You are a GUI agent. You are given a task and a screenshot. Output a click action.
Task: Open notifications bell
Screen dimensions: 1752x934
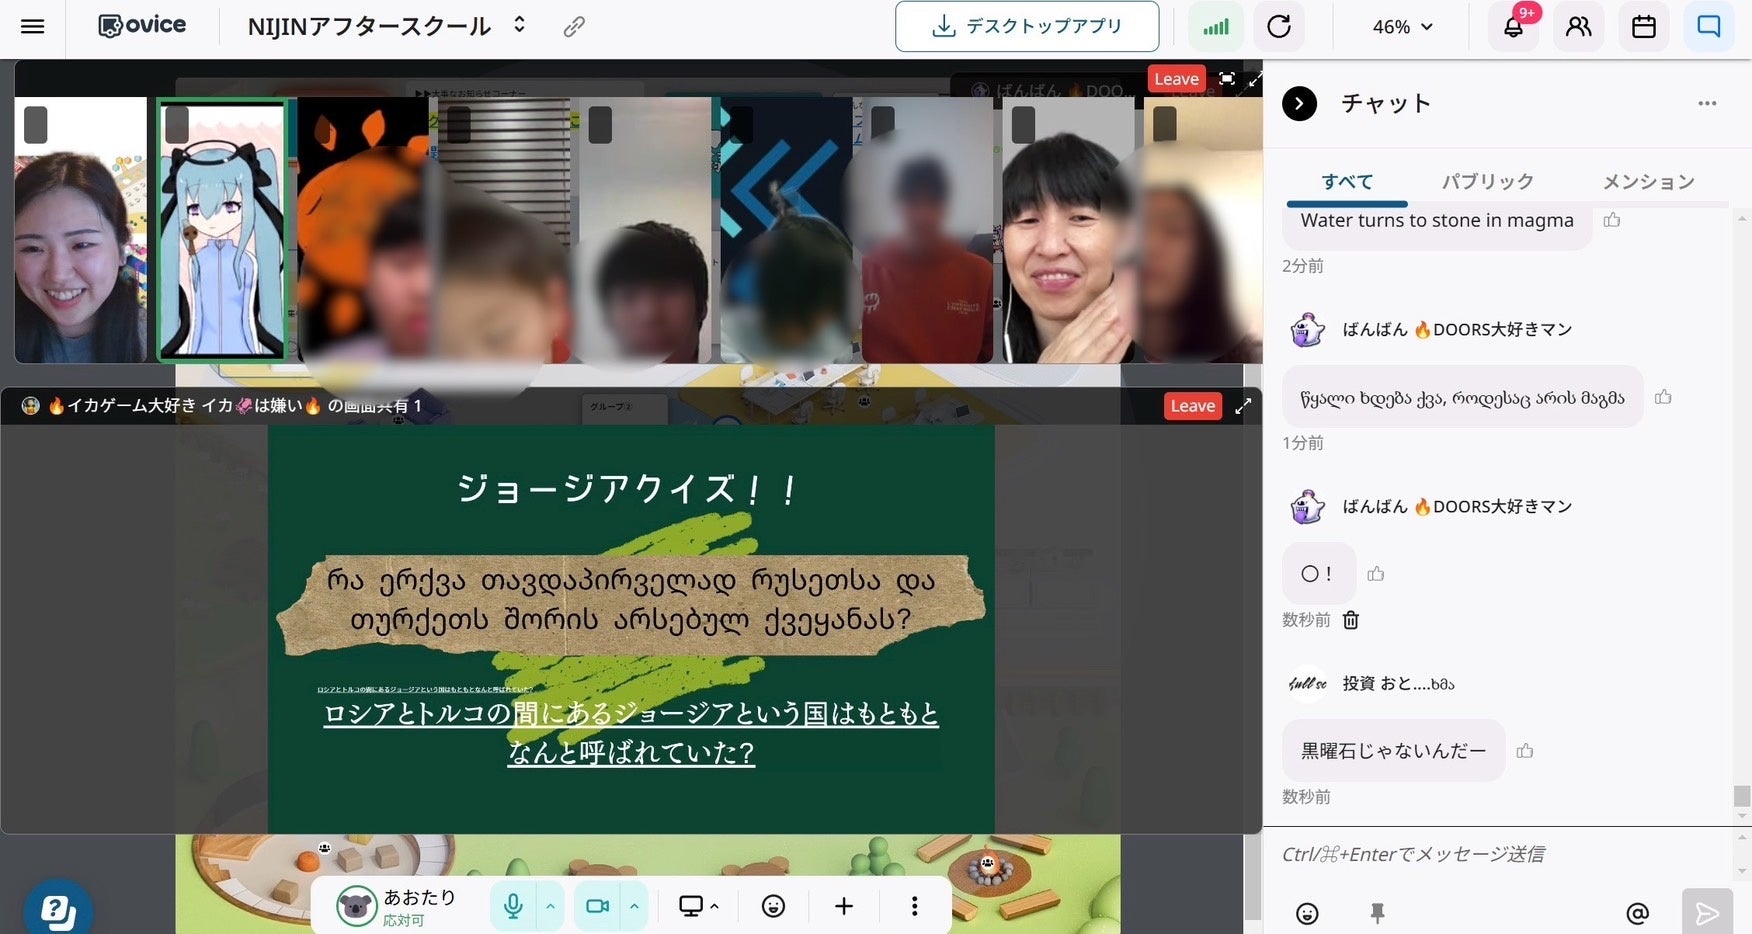point(1514,27)
